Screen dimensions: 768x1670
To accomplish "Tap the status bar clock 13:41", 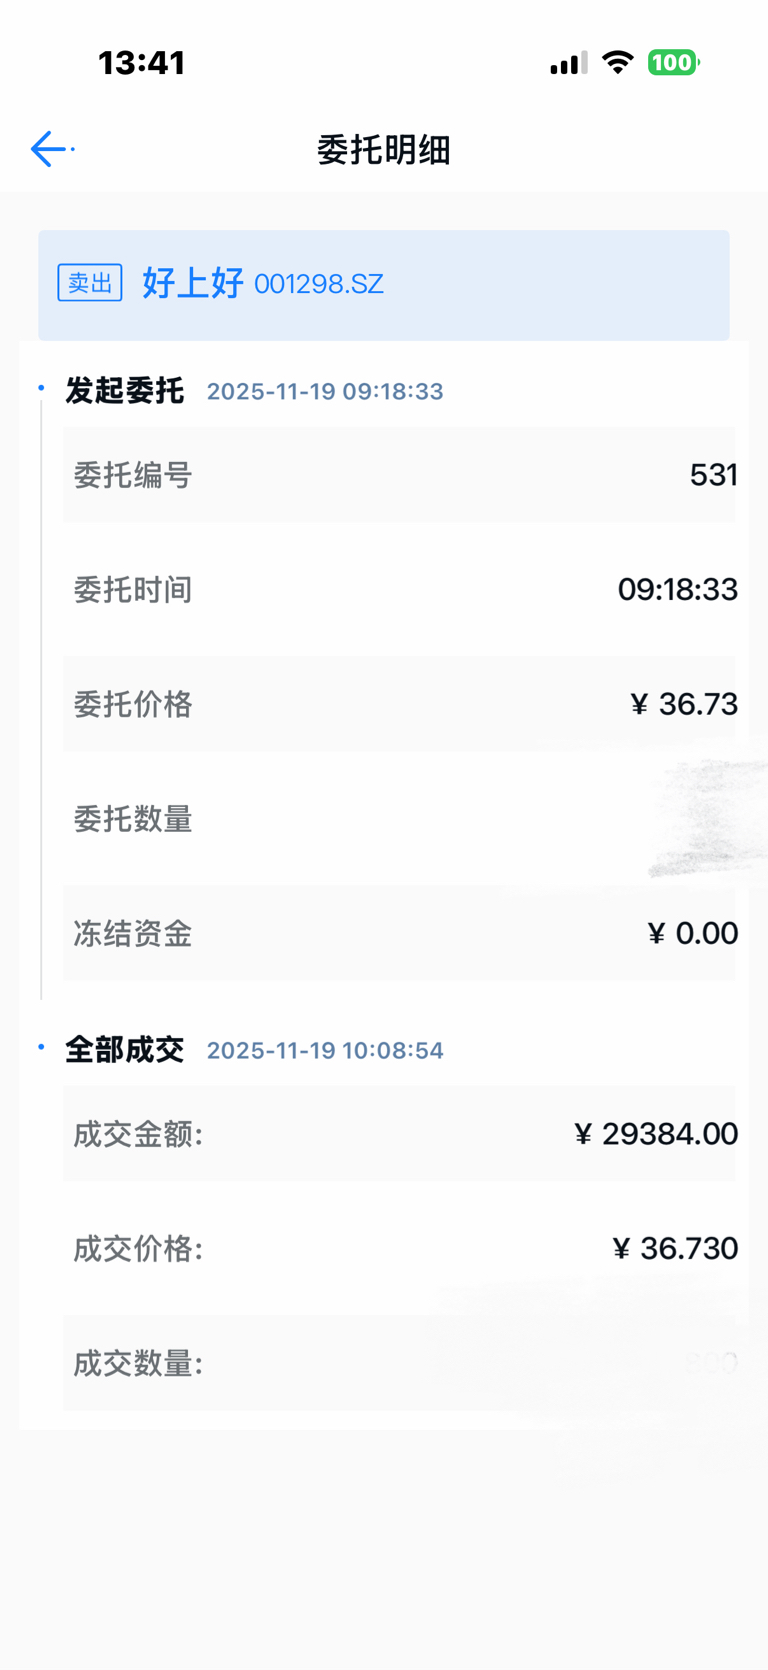I will click(x=142, y=63).
